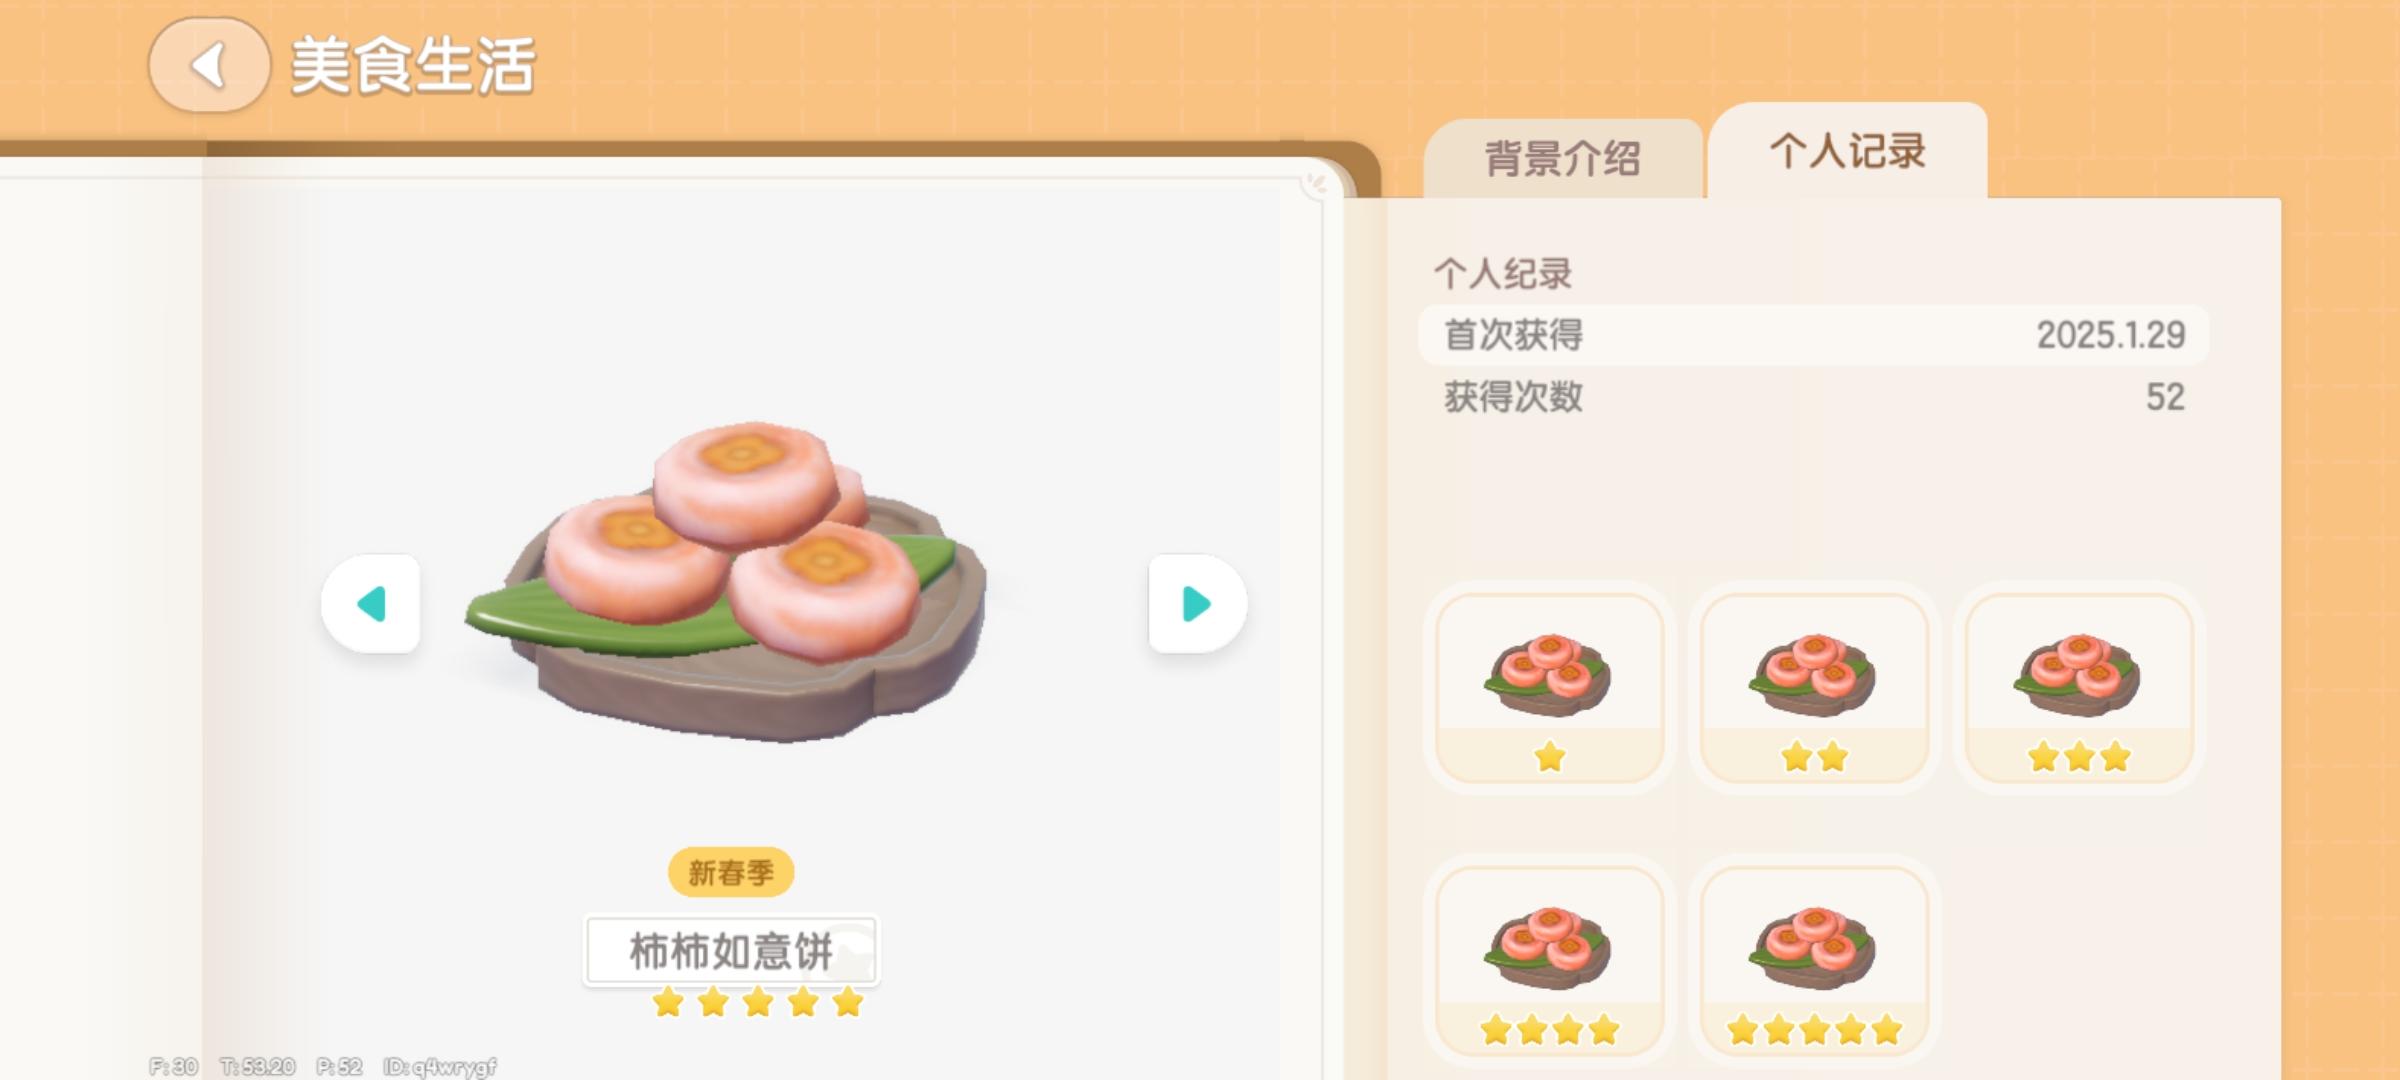Select the one-star dish thumbnail

[x=1549, y=688]
